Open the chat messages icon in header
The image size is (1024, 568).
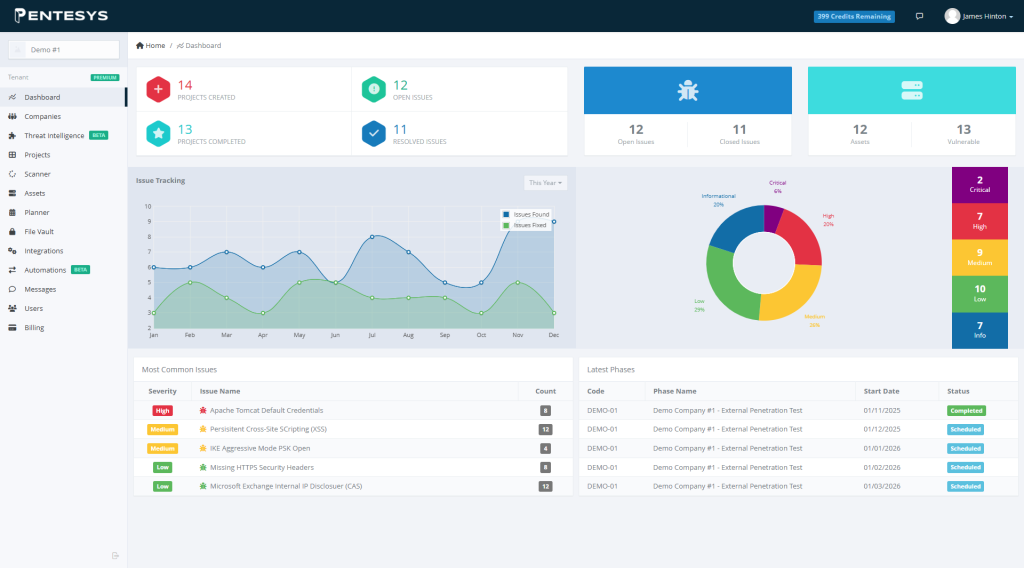[919, 16]
